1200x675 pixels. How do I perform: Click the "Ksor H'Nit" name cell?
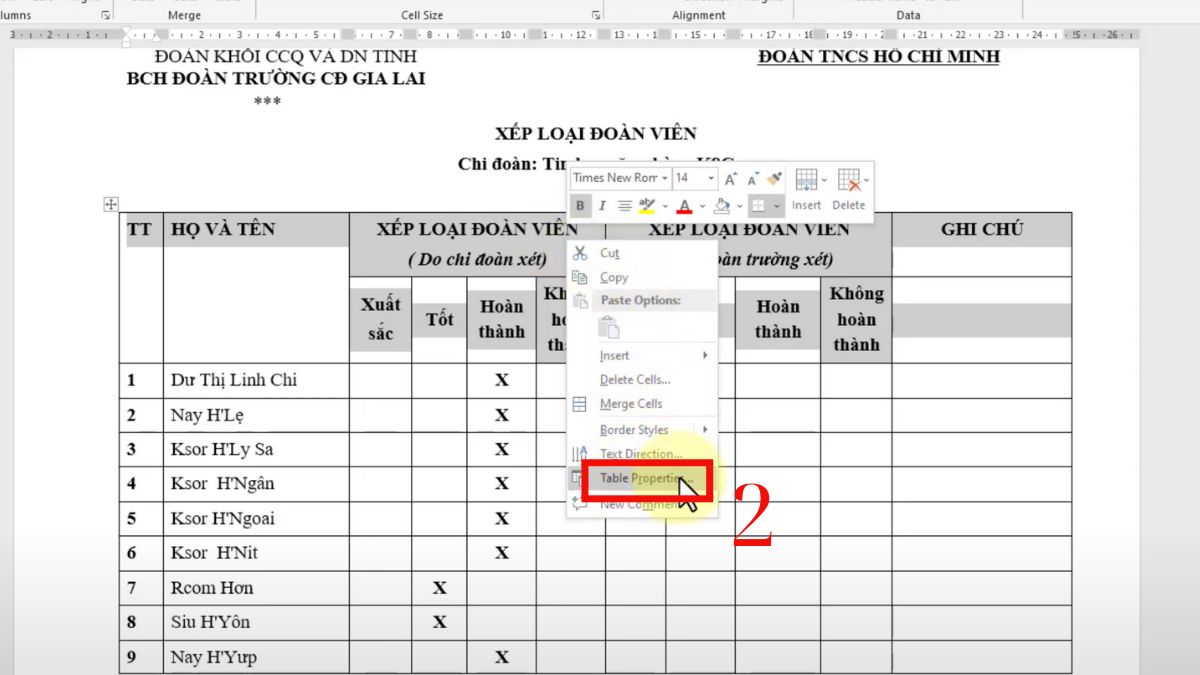click(256, 552)
